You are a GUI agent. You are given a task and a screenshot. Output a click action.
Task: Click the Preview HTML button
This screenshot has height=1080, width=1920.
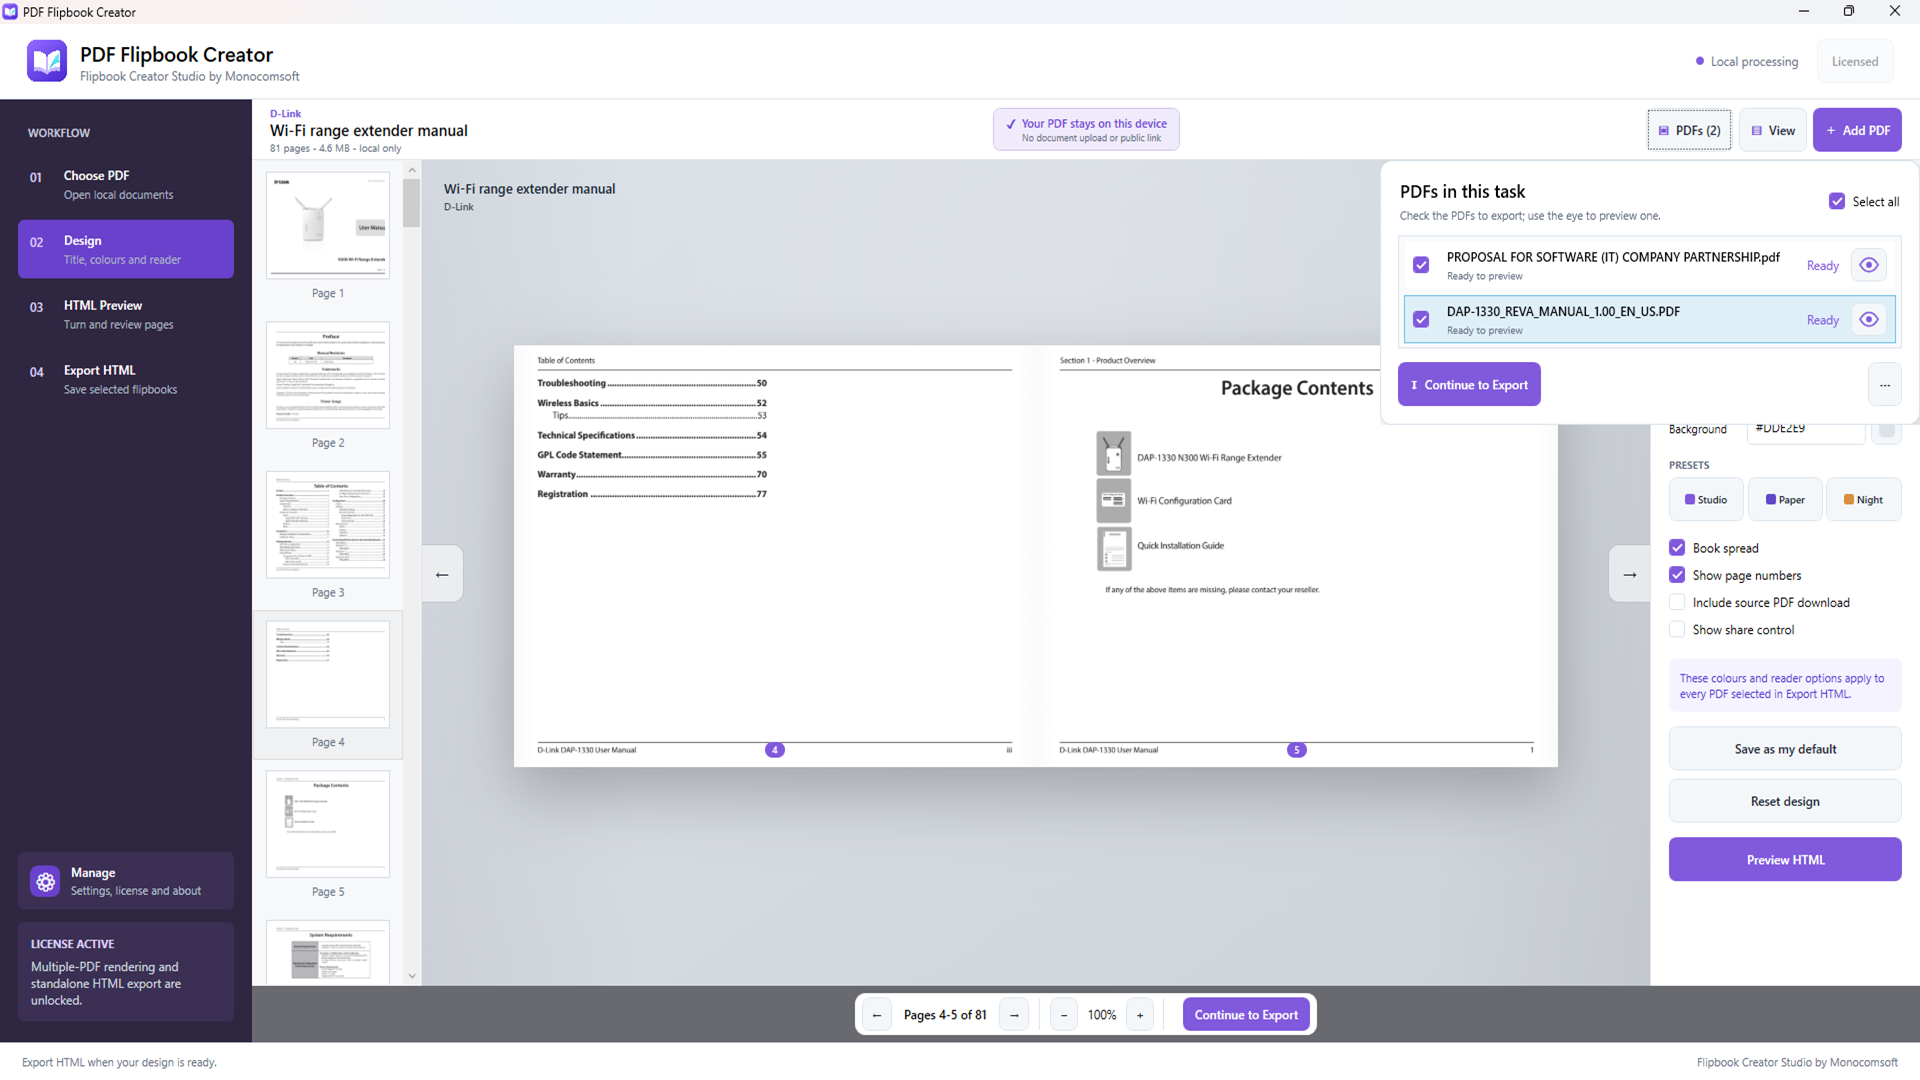(1785, 860)
